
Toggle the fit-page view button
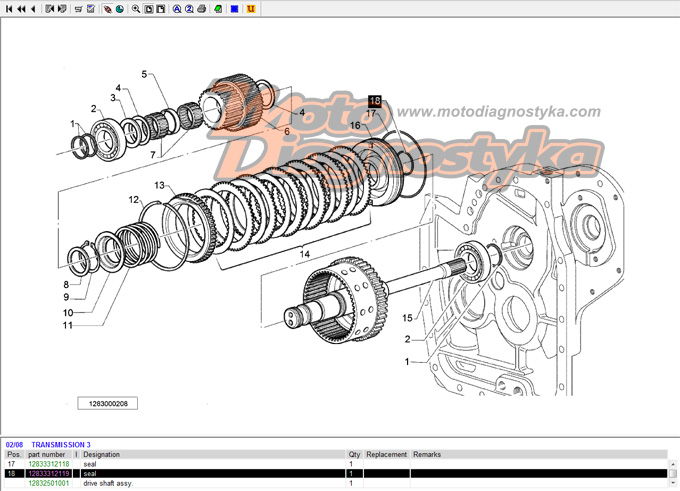tap(148, 9)
